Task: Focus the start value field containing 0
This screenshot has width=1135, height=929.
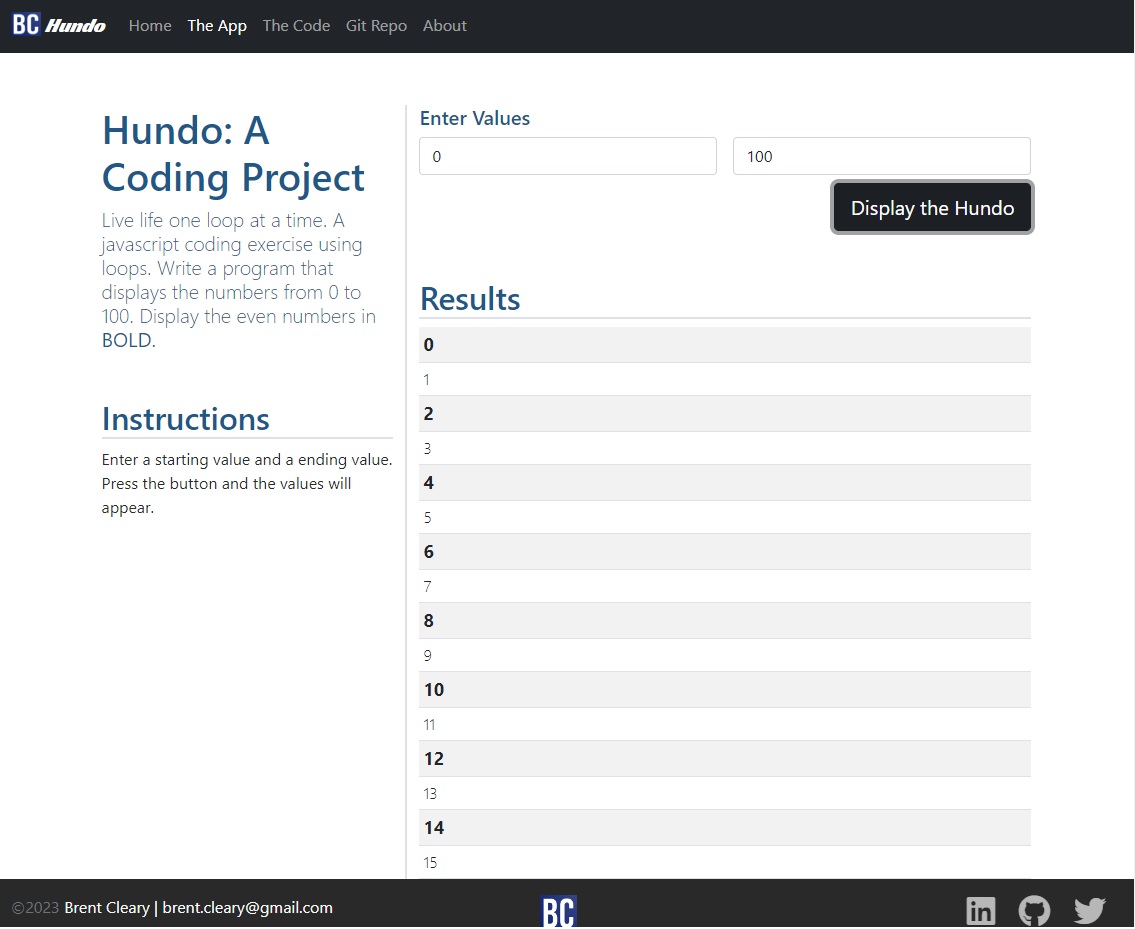Action: 567,157
